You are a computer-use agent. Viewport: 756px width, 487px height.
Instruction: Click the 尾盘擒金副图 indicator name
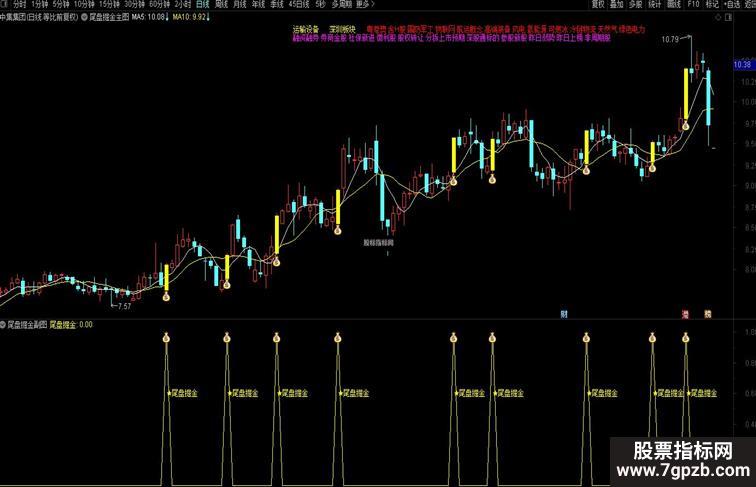[x=27, y=325]
